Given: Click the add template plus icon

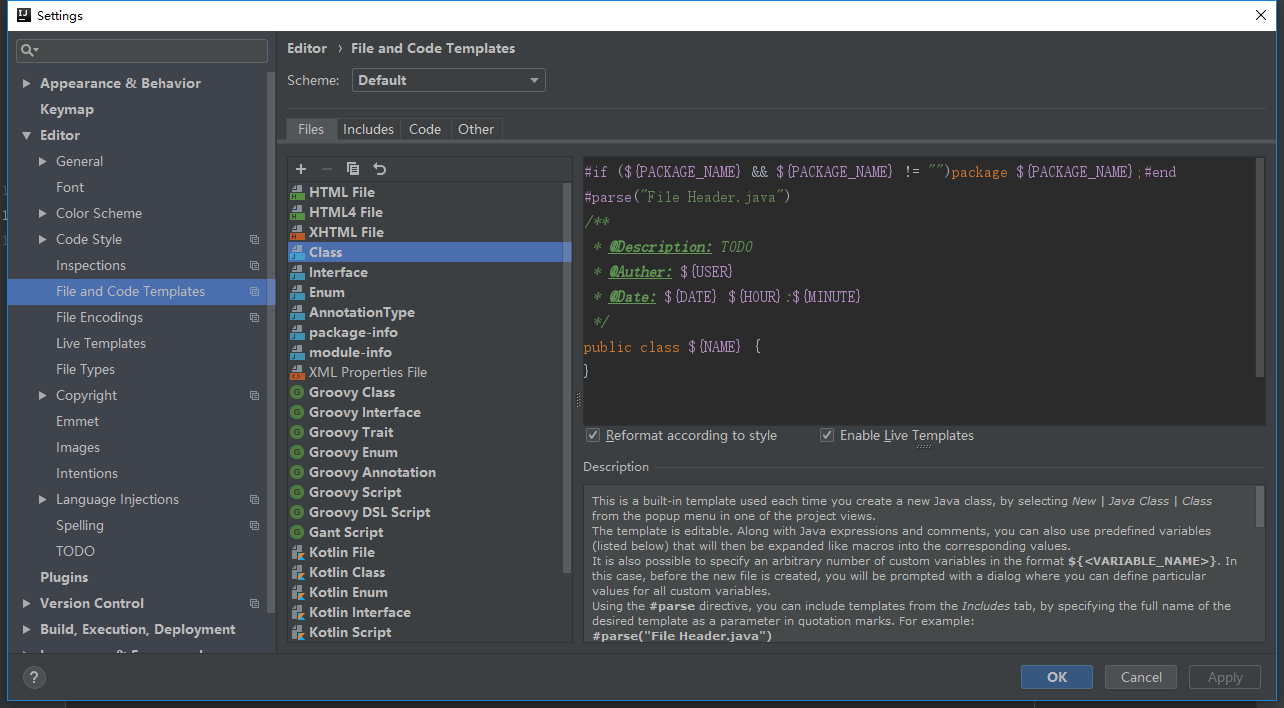Looking at the screenshot, I should [301, 169].
